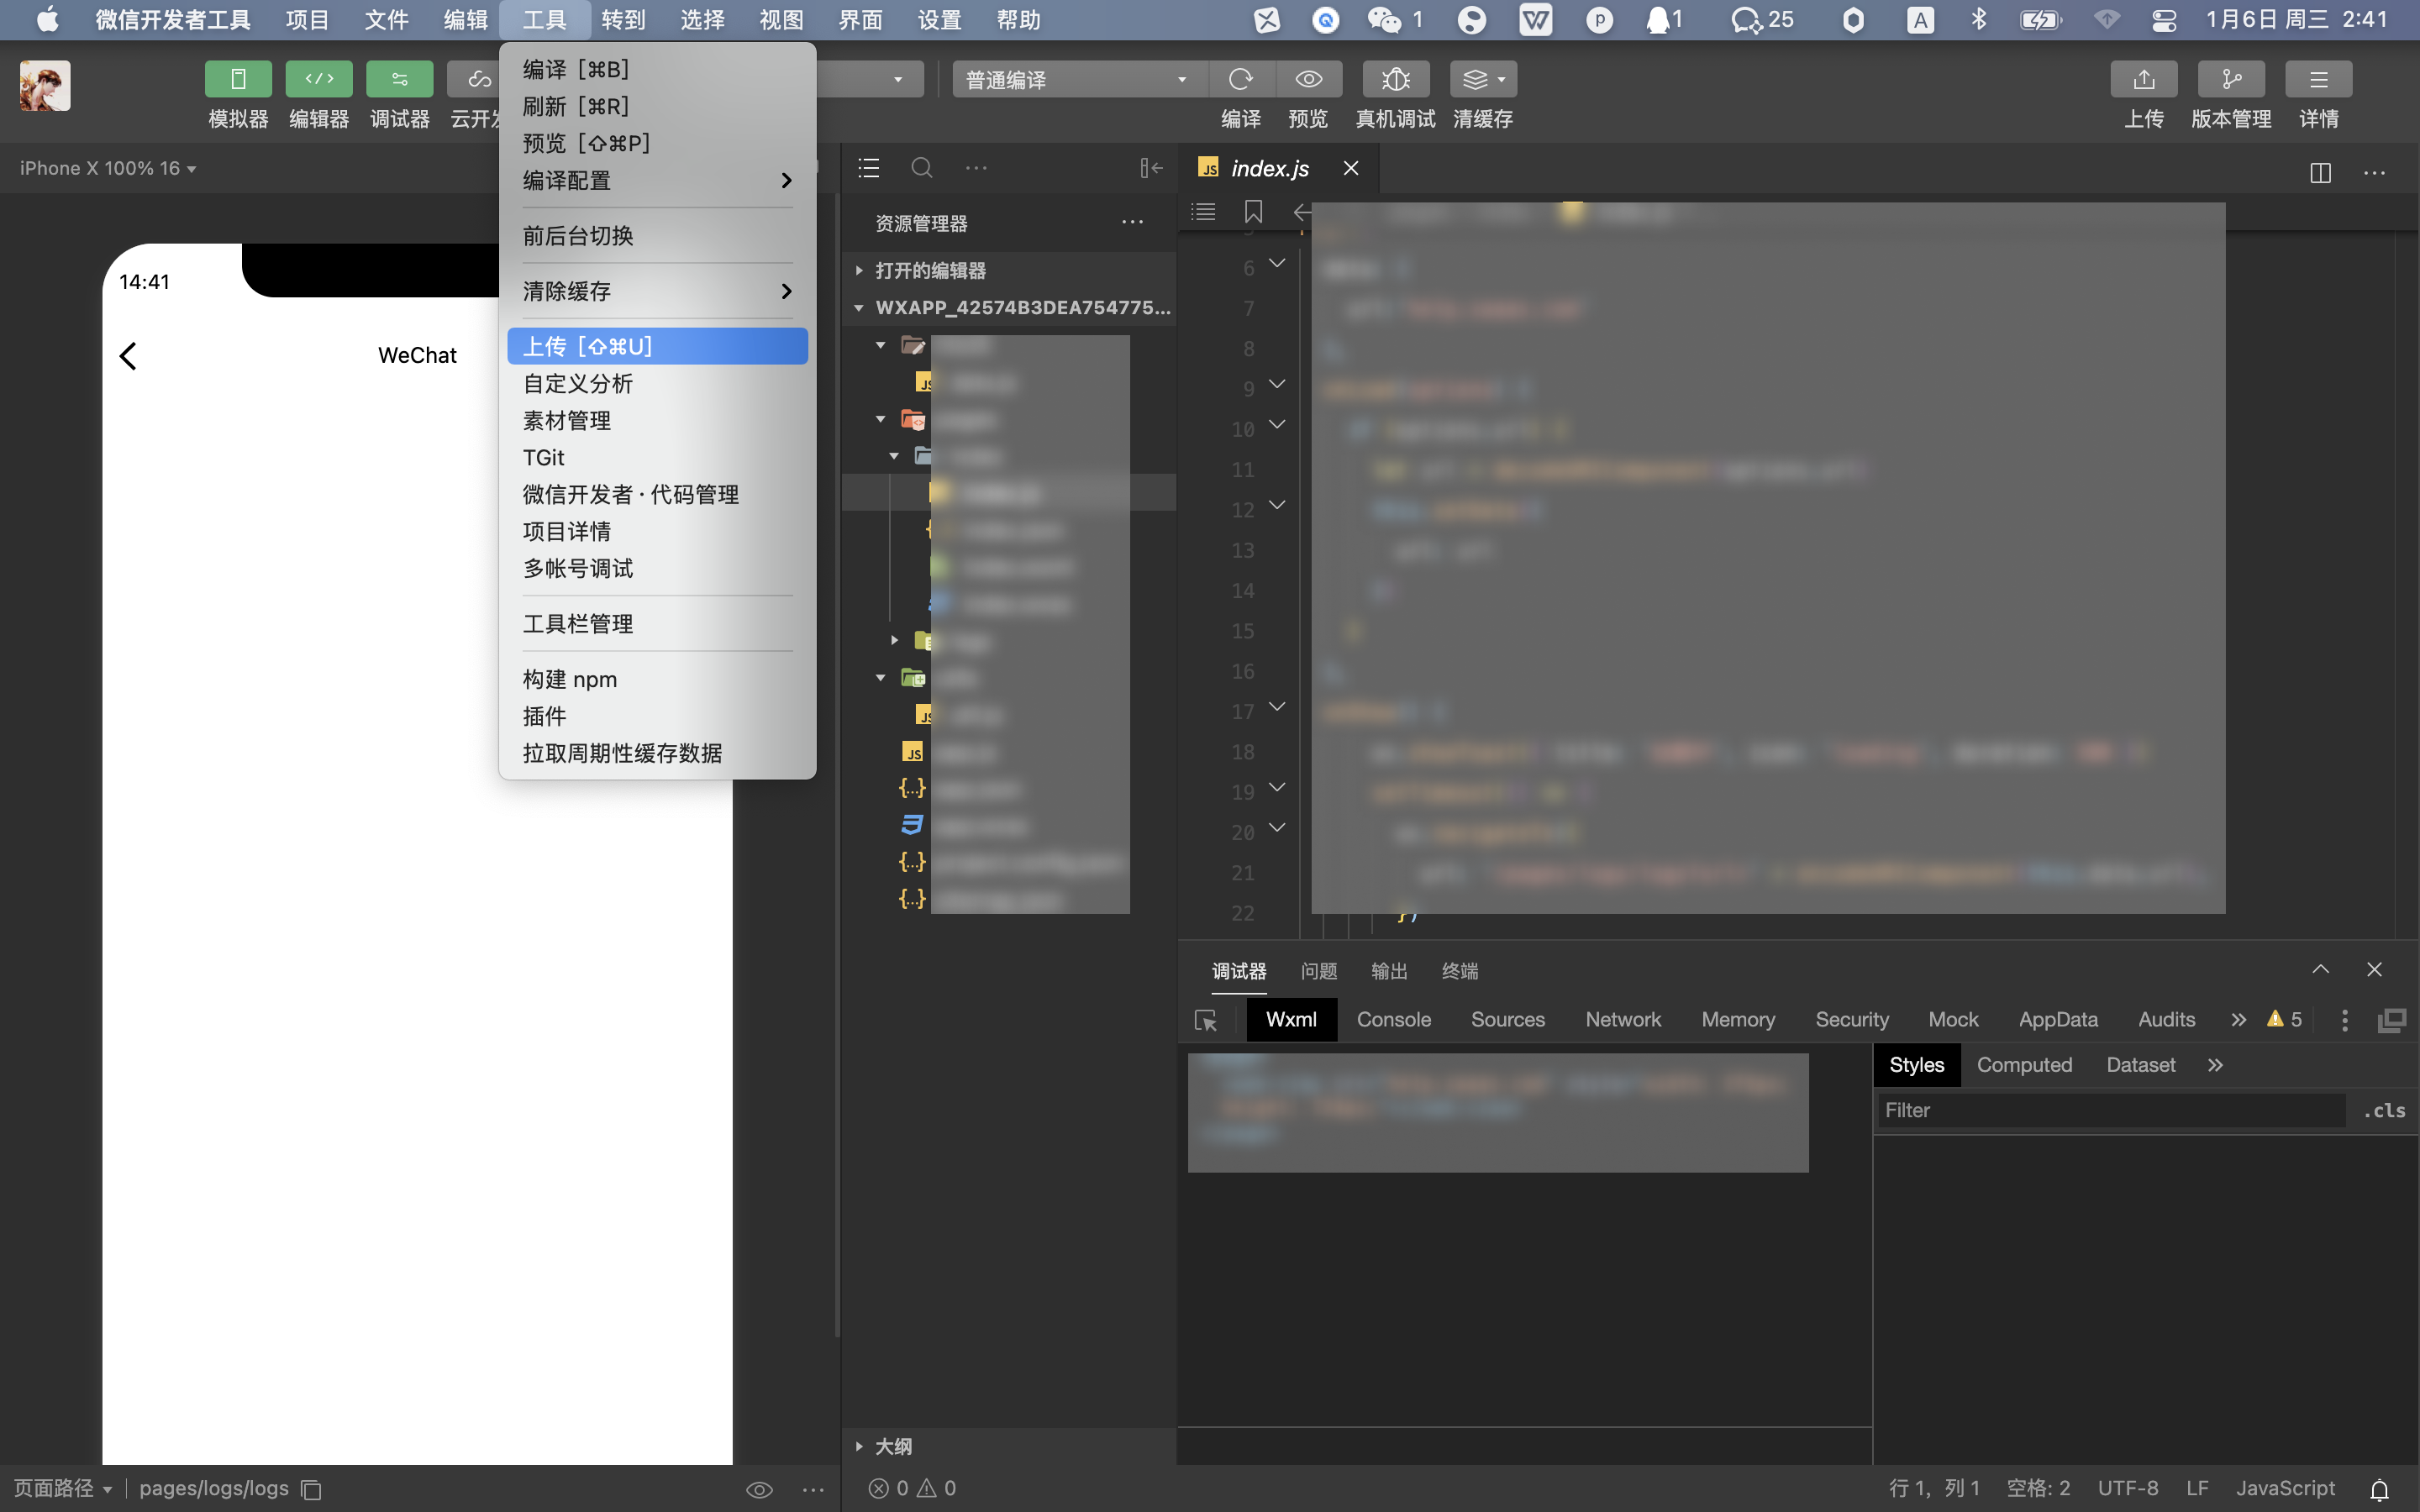Open the Network devtools tab
2420x1512 pixels.
pos(1623,1019)
